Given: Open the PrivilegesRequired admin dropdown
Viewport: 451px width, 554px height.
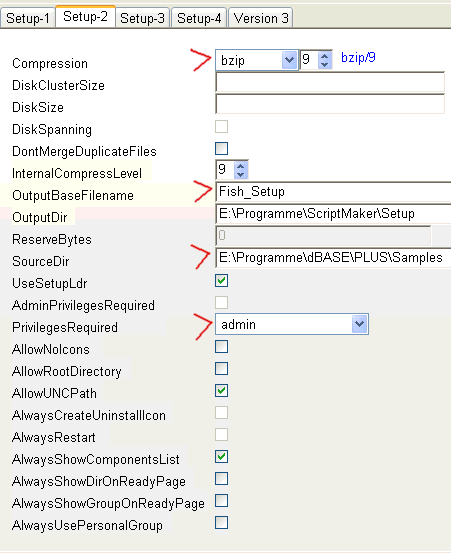Looking at the screenshot, I should pyautogui.click(x=359, y=324).
